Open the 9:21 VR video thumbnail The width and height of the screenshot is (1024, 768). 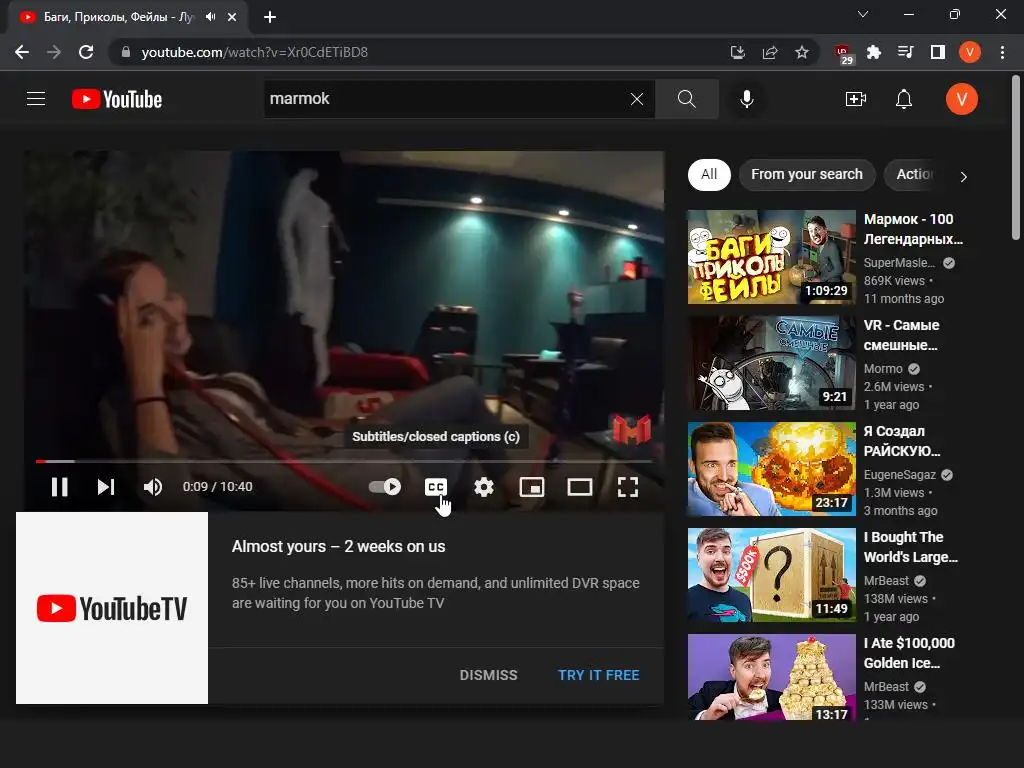pyautogui.click(x=771, y=363)
